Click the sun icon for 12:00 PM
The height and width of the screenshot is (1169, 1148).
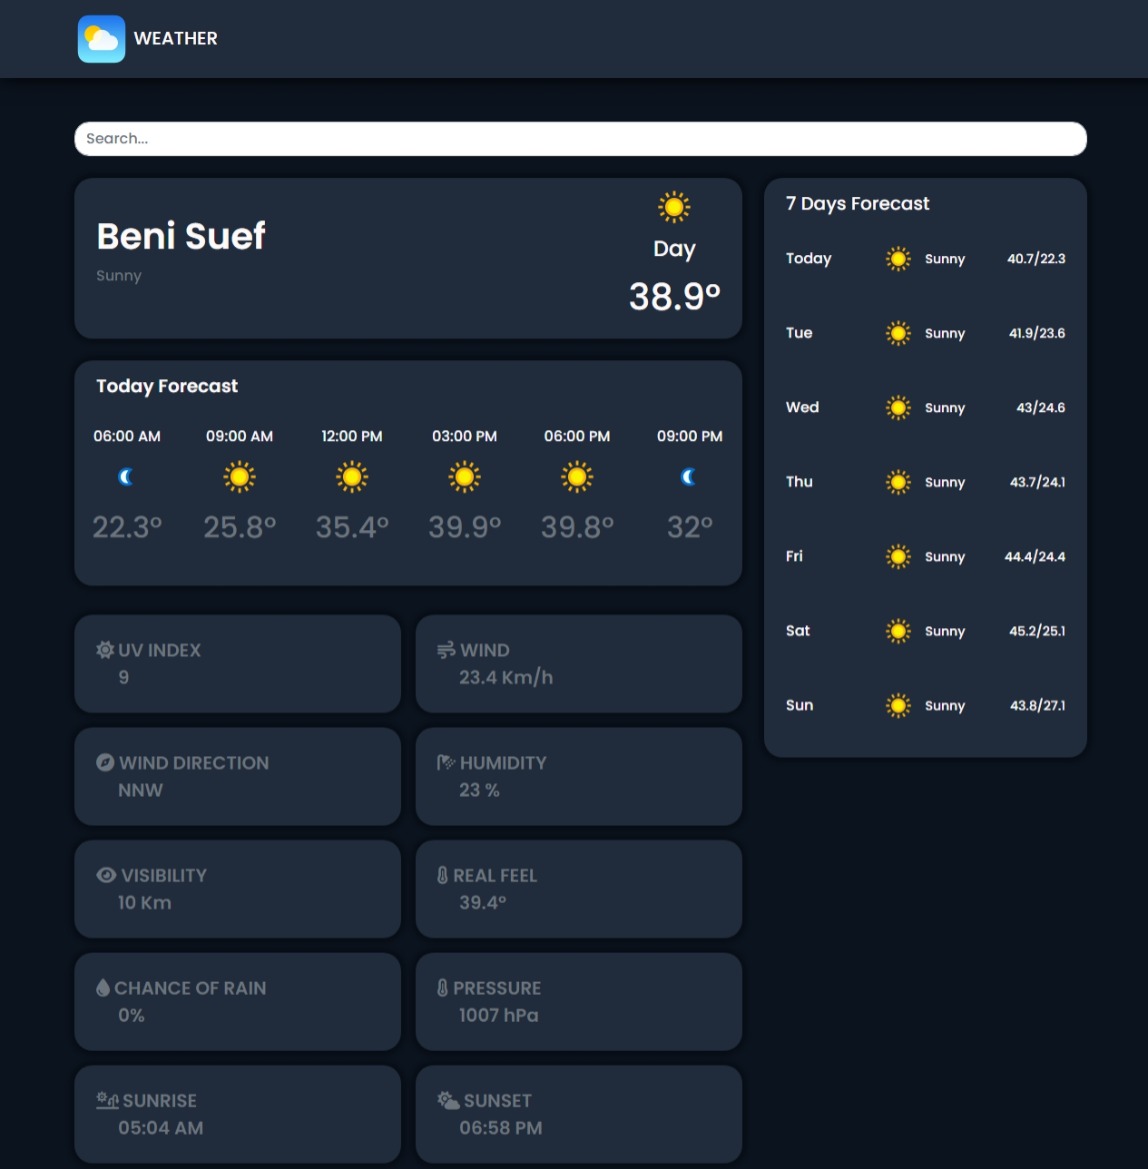point(352,477)
